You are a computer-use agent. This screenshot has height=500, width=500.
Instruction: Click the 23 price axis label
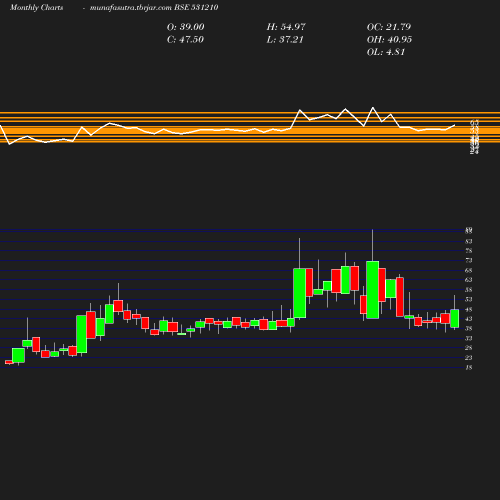(469, 358)
